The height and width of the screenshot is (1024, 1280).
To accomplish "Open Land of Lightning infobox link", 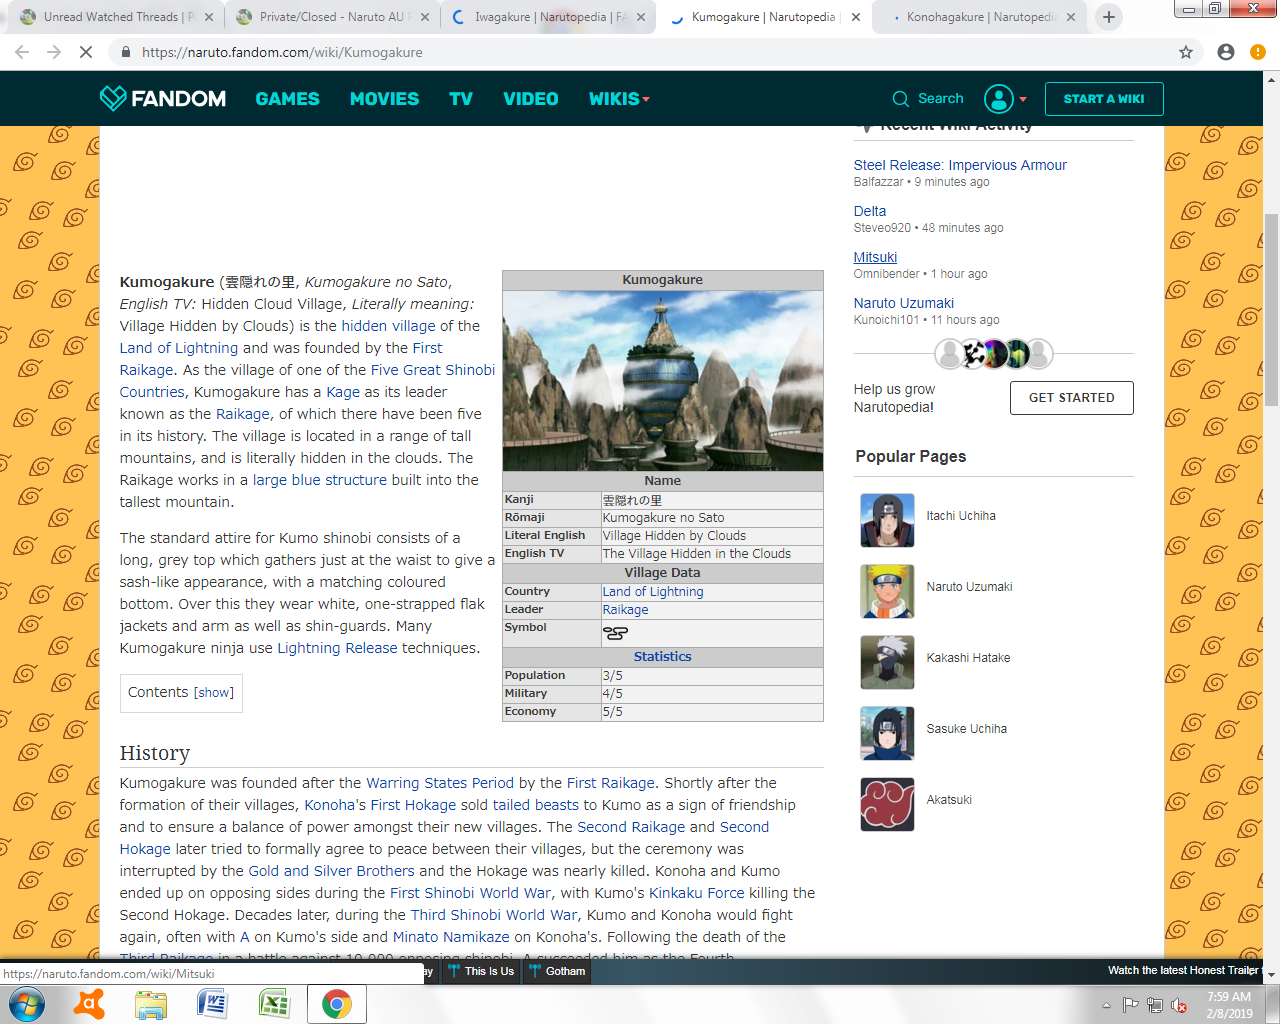I will click(653, 592).
